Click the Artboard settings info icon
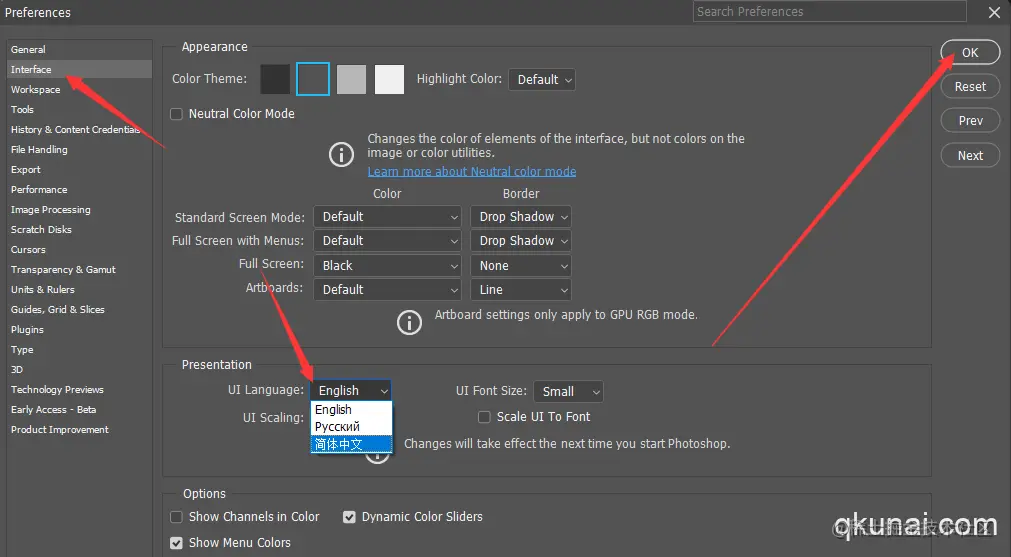The image size is (1011, 557). click(409, 322)
